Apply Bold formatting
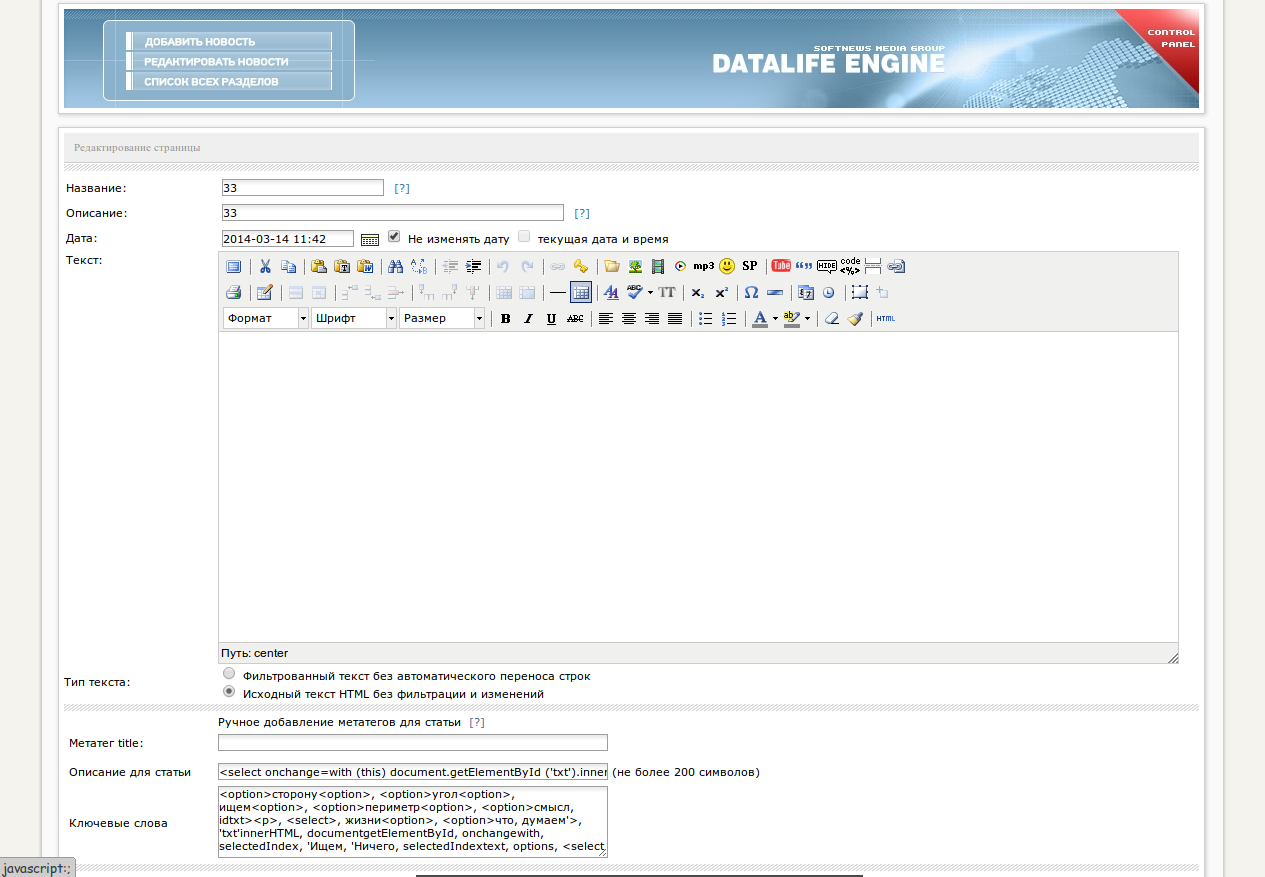Image resolution: width=1265 pixels, height=877 pixels. pos(505,319)
